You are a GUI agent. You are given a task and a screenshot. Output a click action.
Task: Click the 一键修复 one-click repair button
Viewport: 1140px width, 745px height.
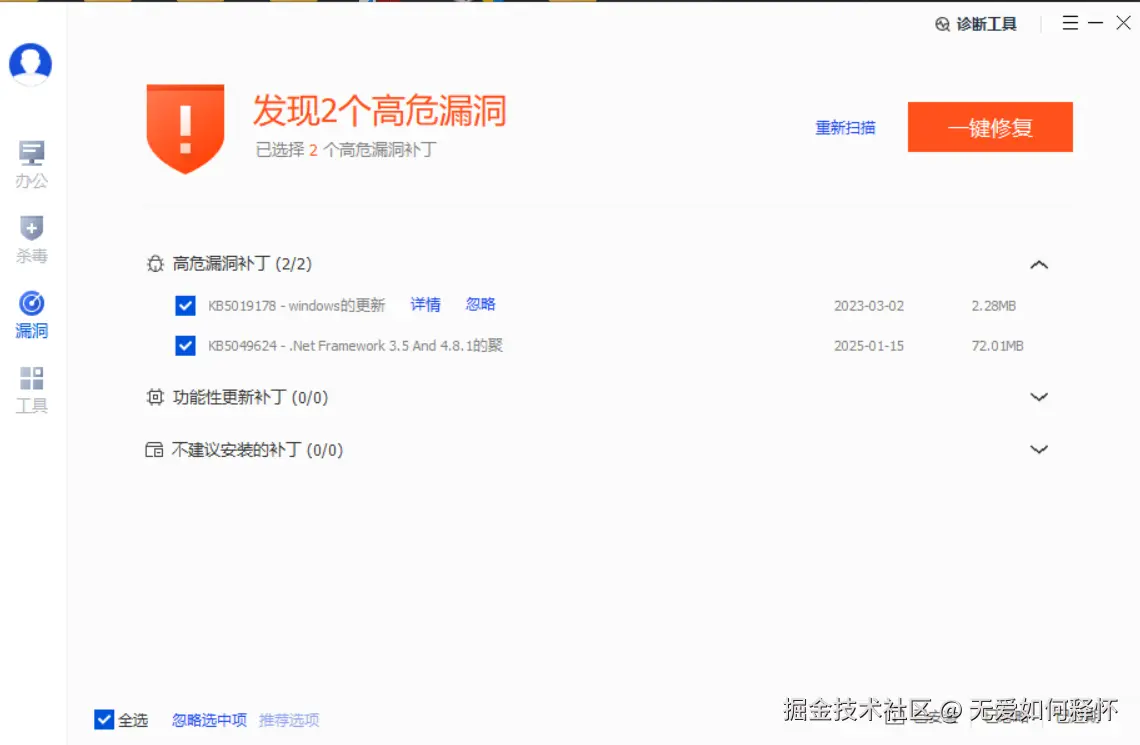(990, 127)
